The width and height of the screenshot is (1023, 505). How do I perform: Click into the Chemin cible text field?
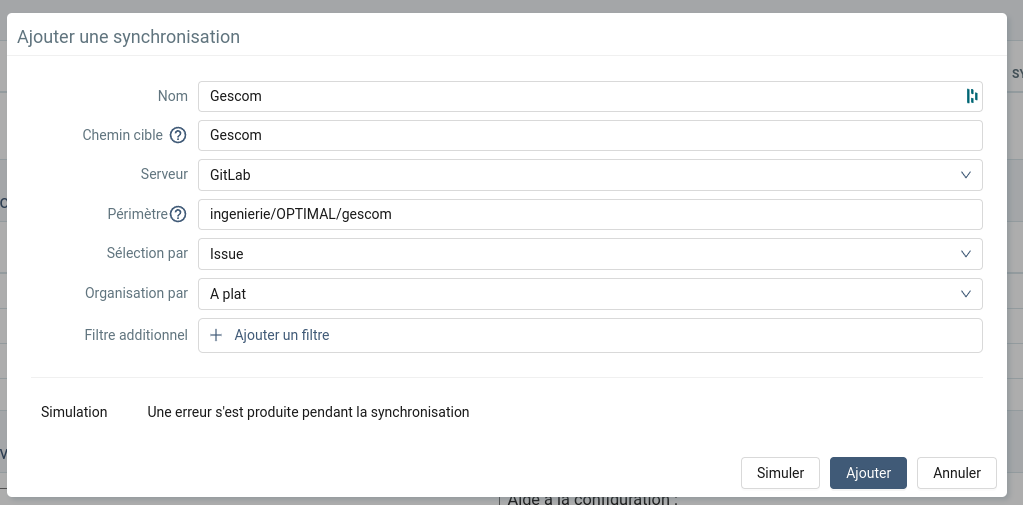pos(590,135)
